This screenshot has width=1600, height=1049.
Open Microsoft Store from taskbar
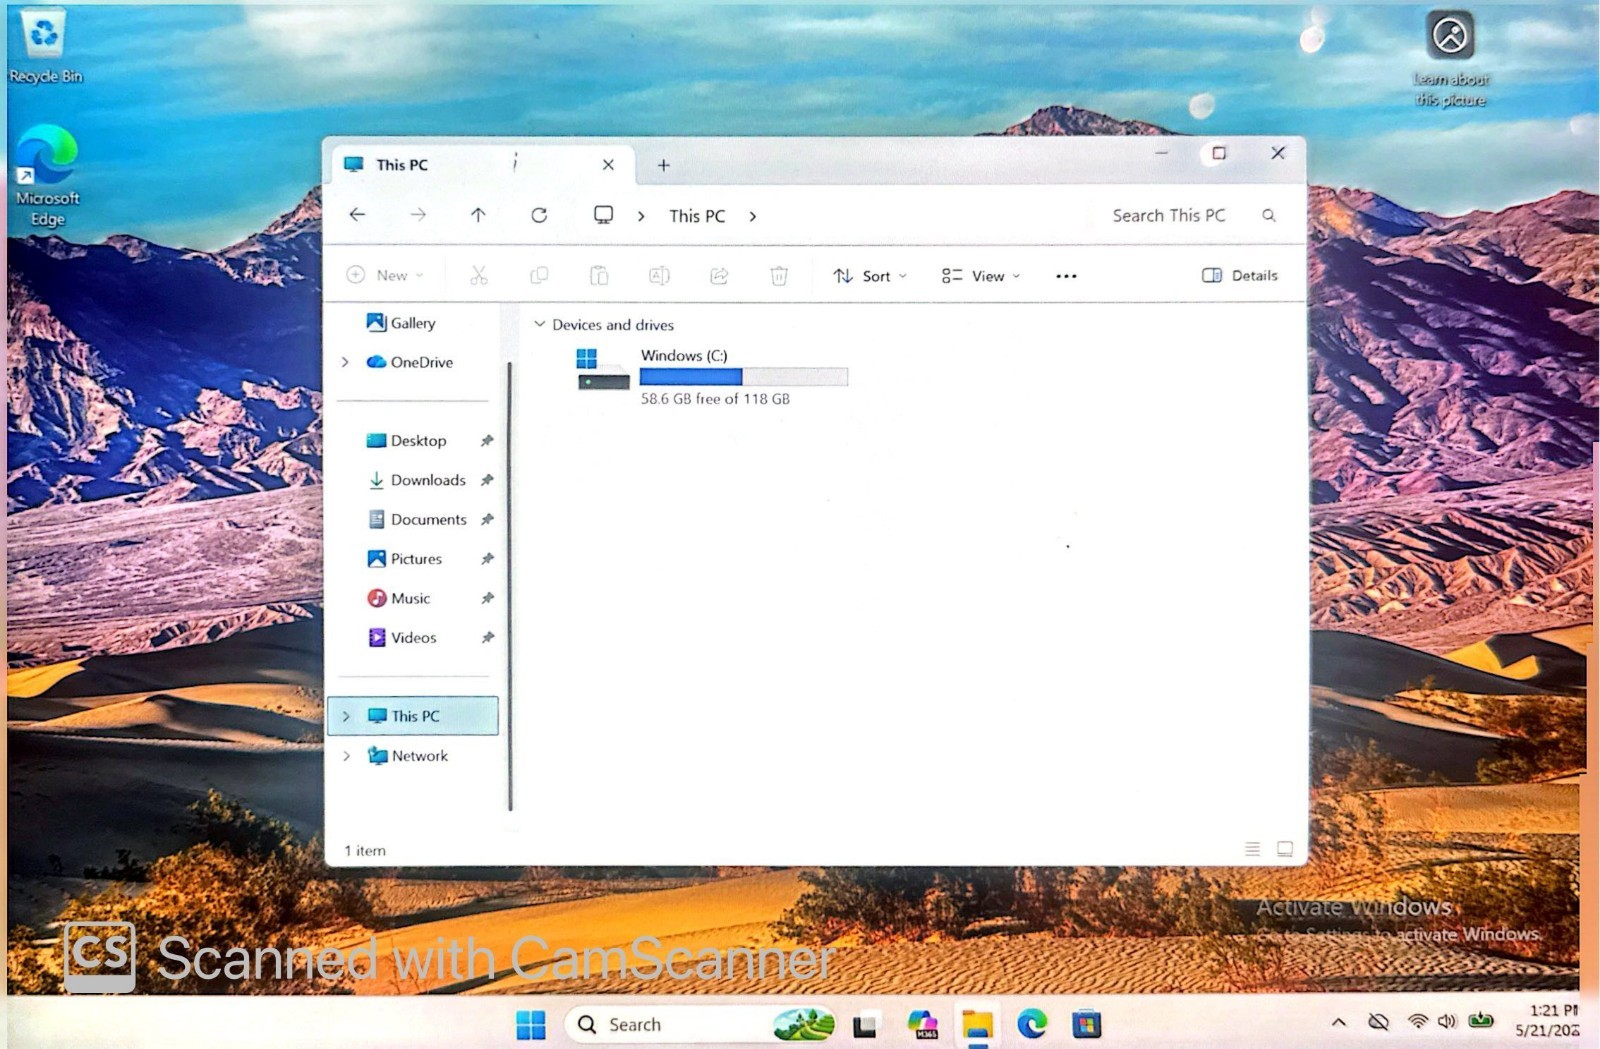[x=1087, y=1024]
